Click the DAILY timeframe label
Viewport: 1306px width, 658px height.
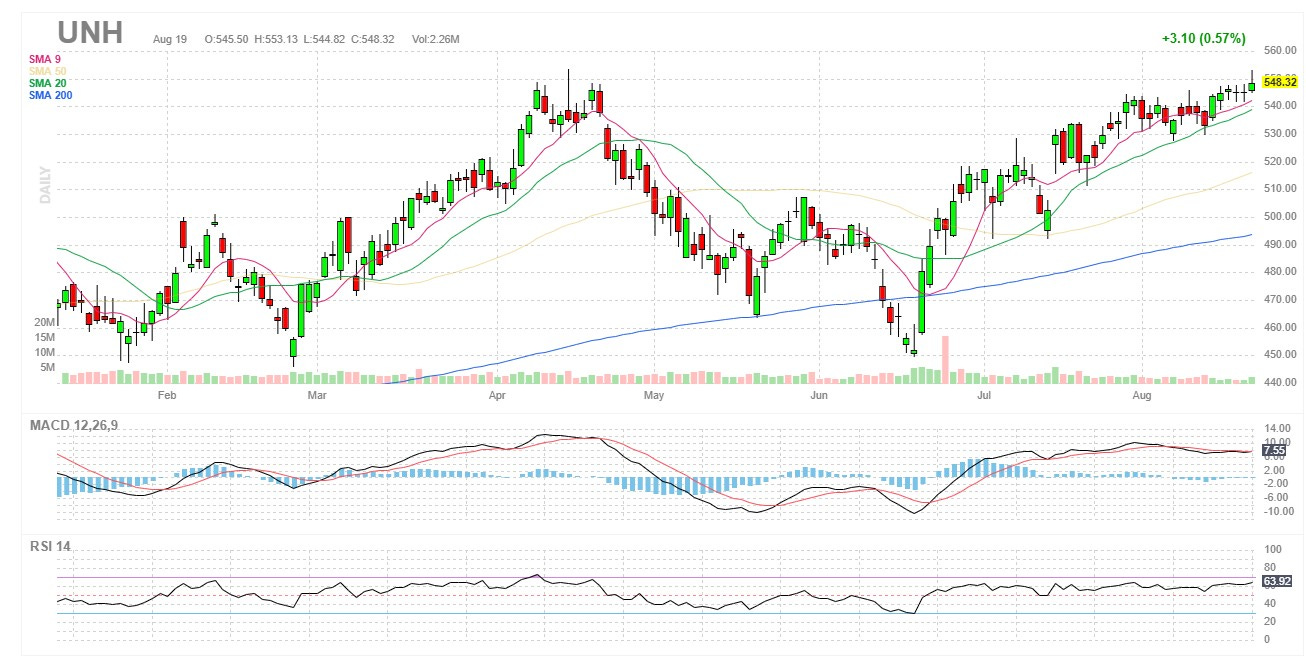point(45,184)
